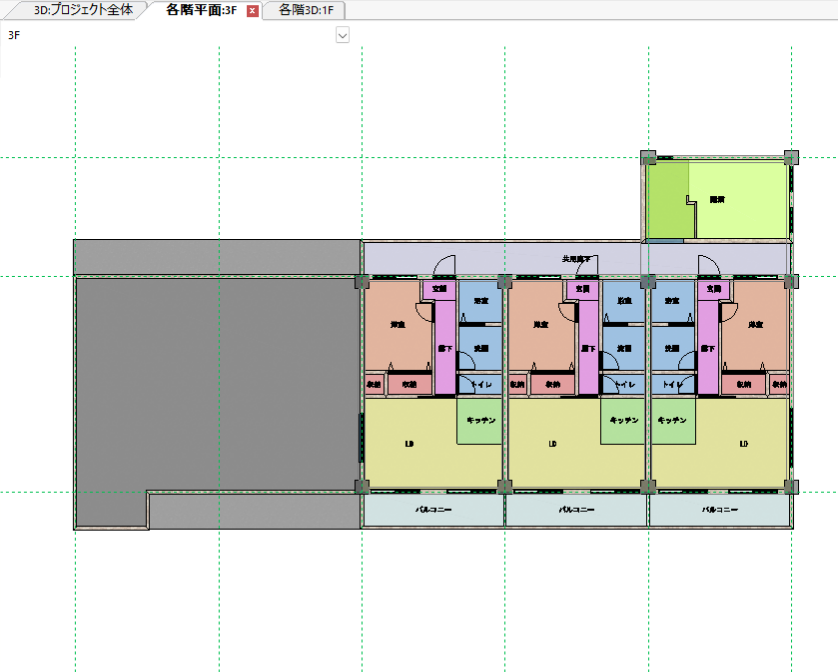
Task: Select the トイレ room in the right unit
Action: (673, 384)
